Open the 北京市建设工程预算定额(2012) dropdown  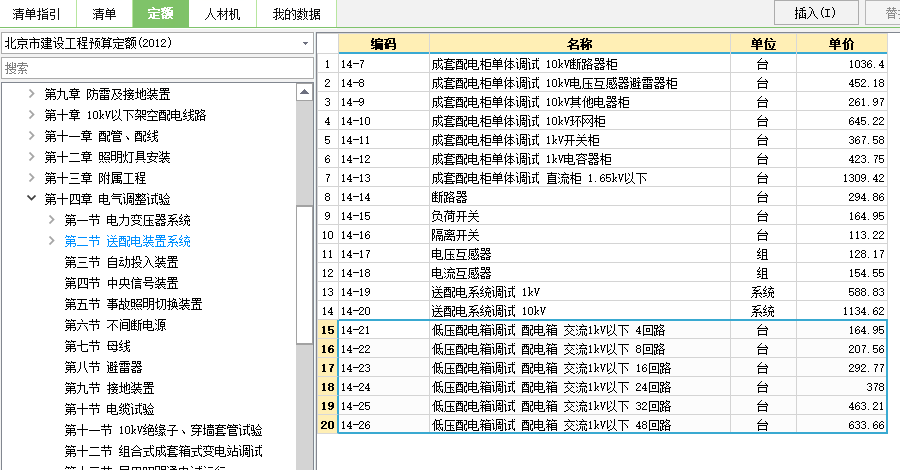click(157, 43)
